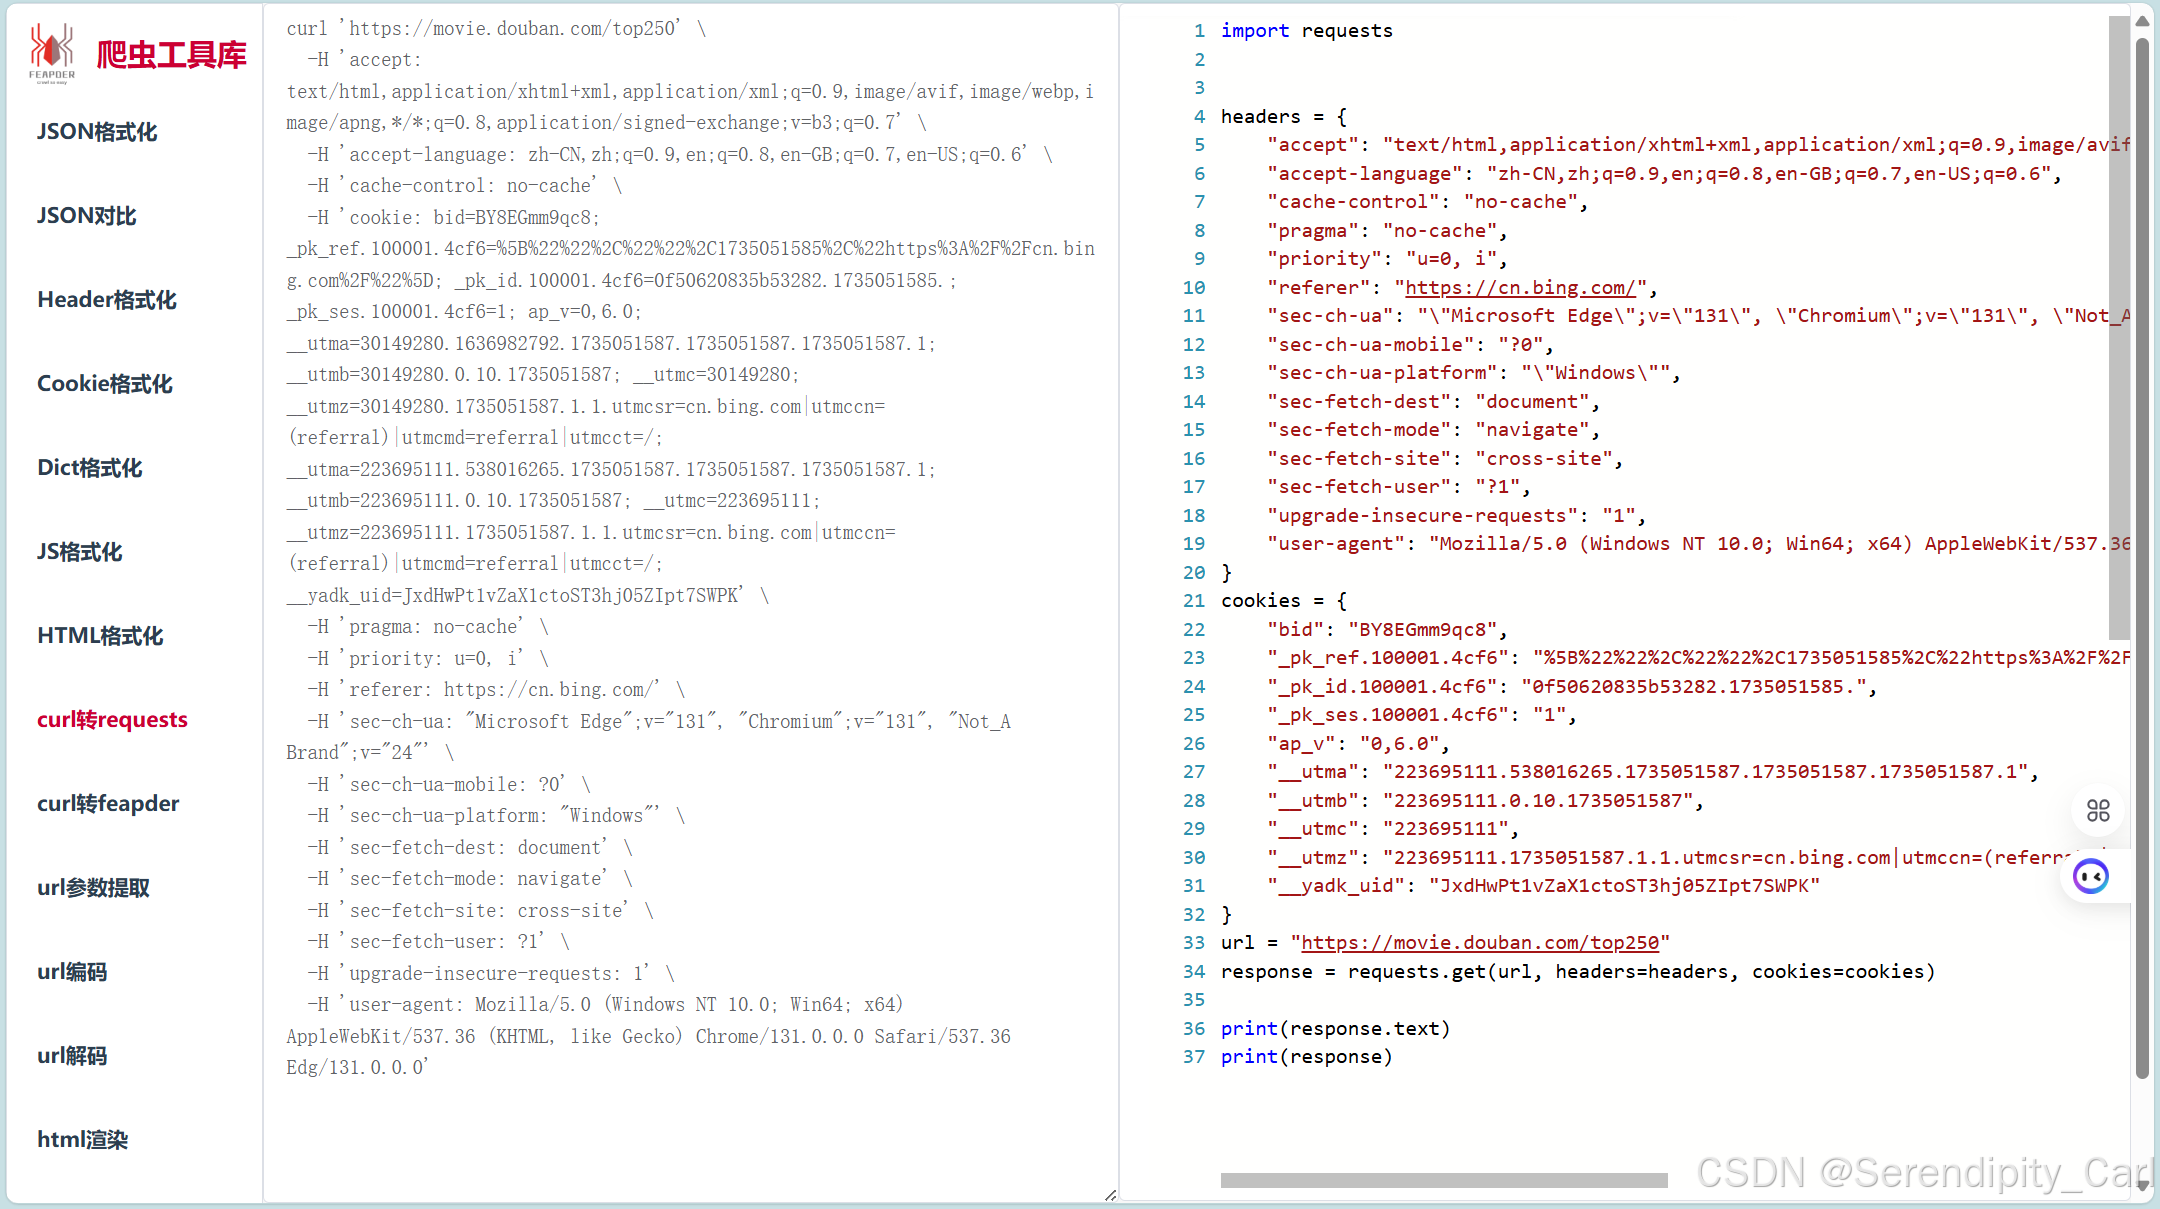Open the JSON对比 tool
The width and height of the screenshot is (2160, 1209).
87,216
